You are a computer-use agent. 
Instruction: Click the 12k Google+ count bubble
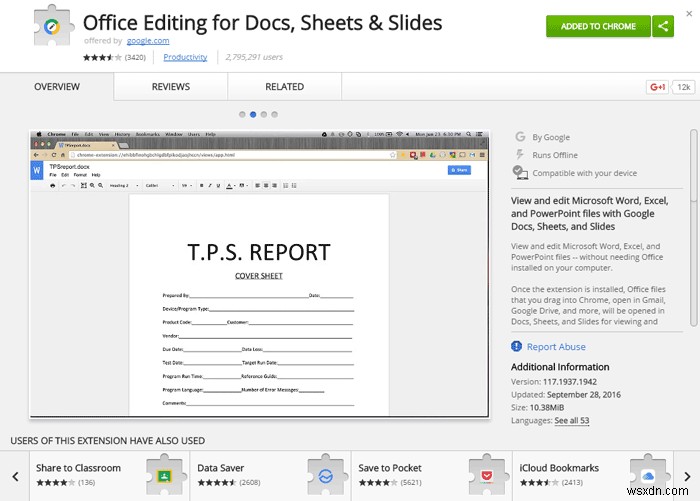(x=683, y=87)
